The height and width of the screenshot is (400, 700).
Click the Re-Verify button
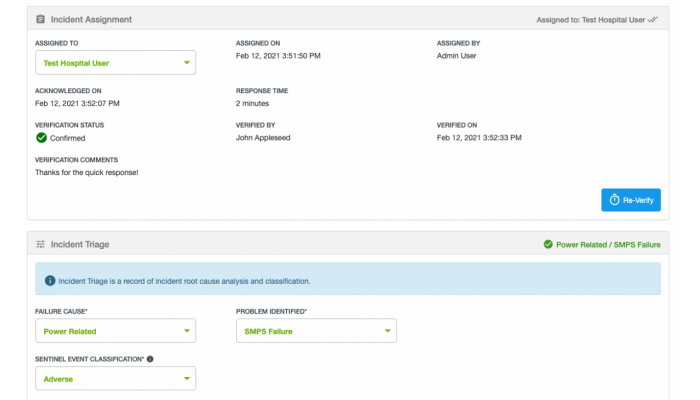point(631,200)
